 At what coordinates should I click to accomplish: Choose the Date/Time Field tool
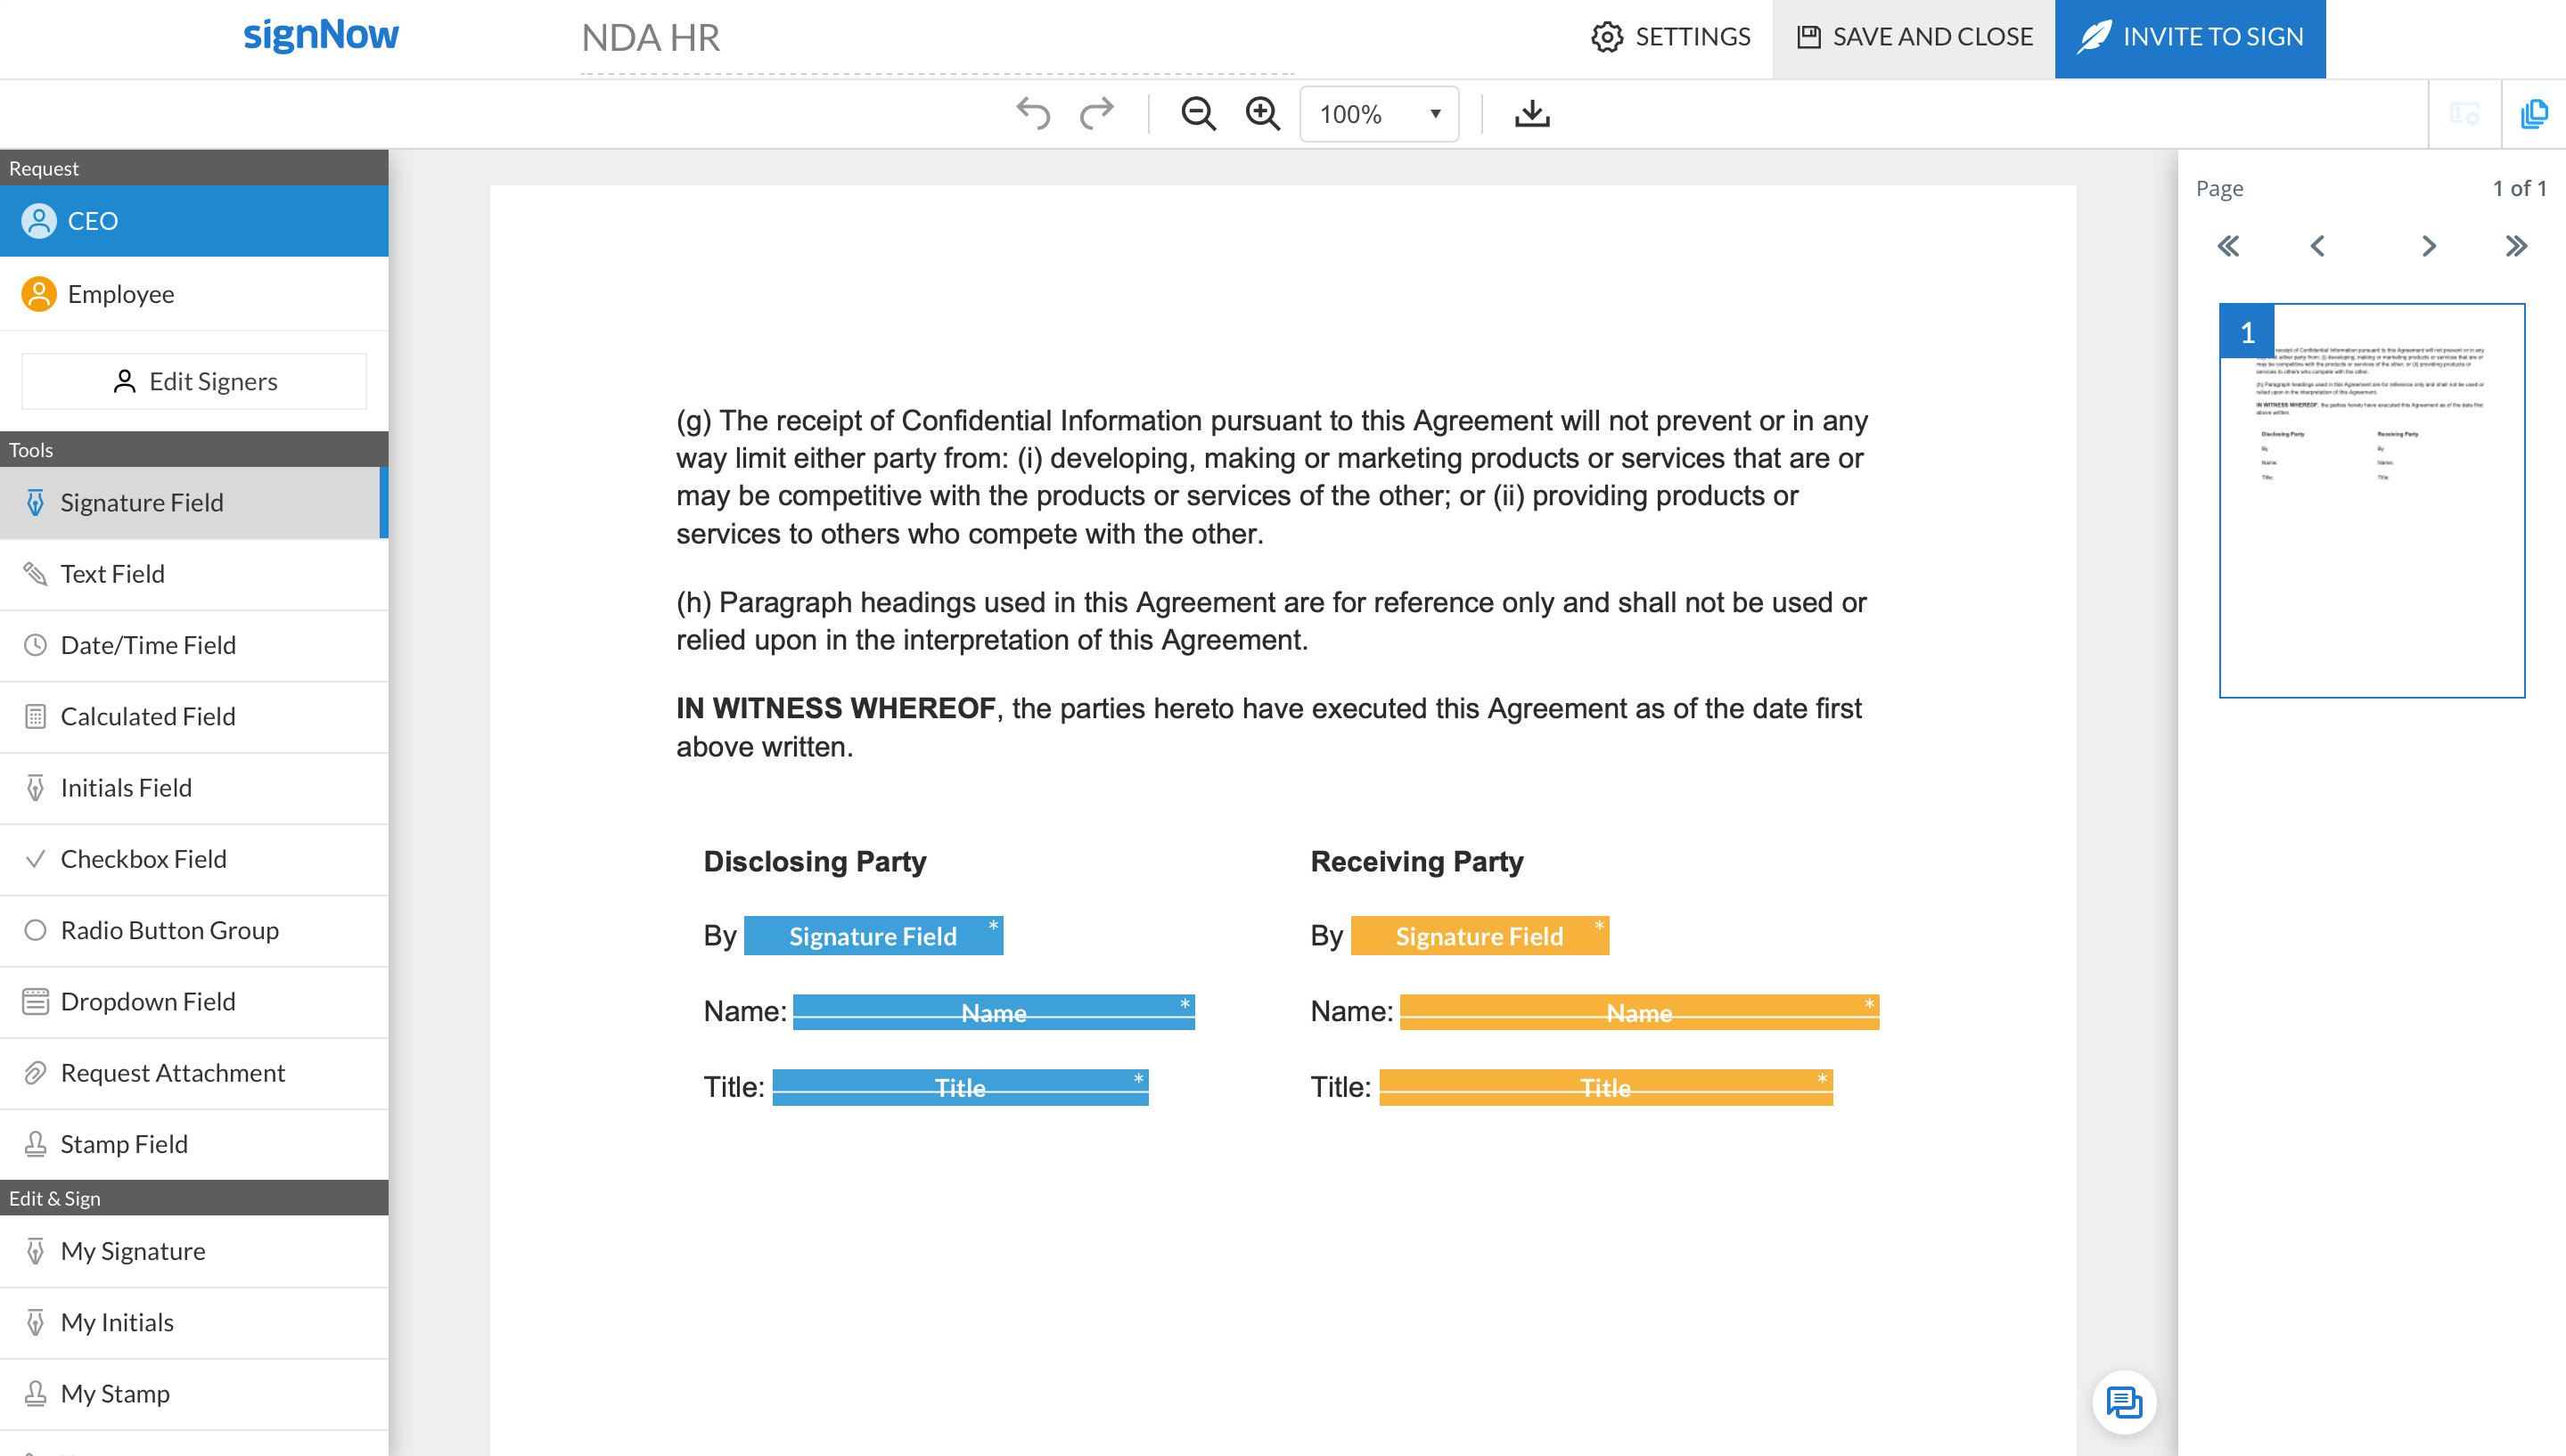pyautogui.click(x=148, y=645)
